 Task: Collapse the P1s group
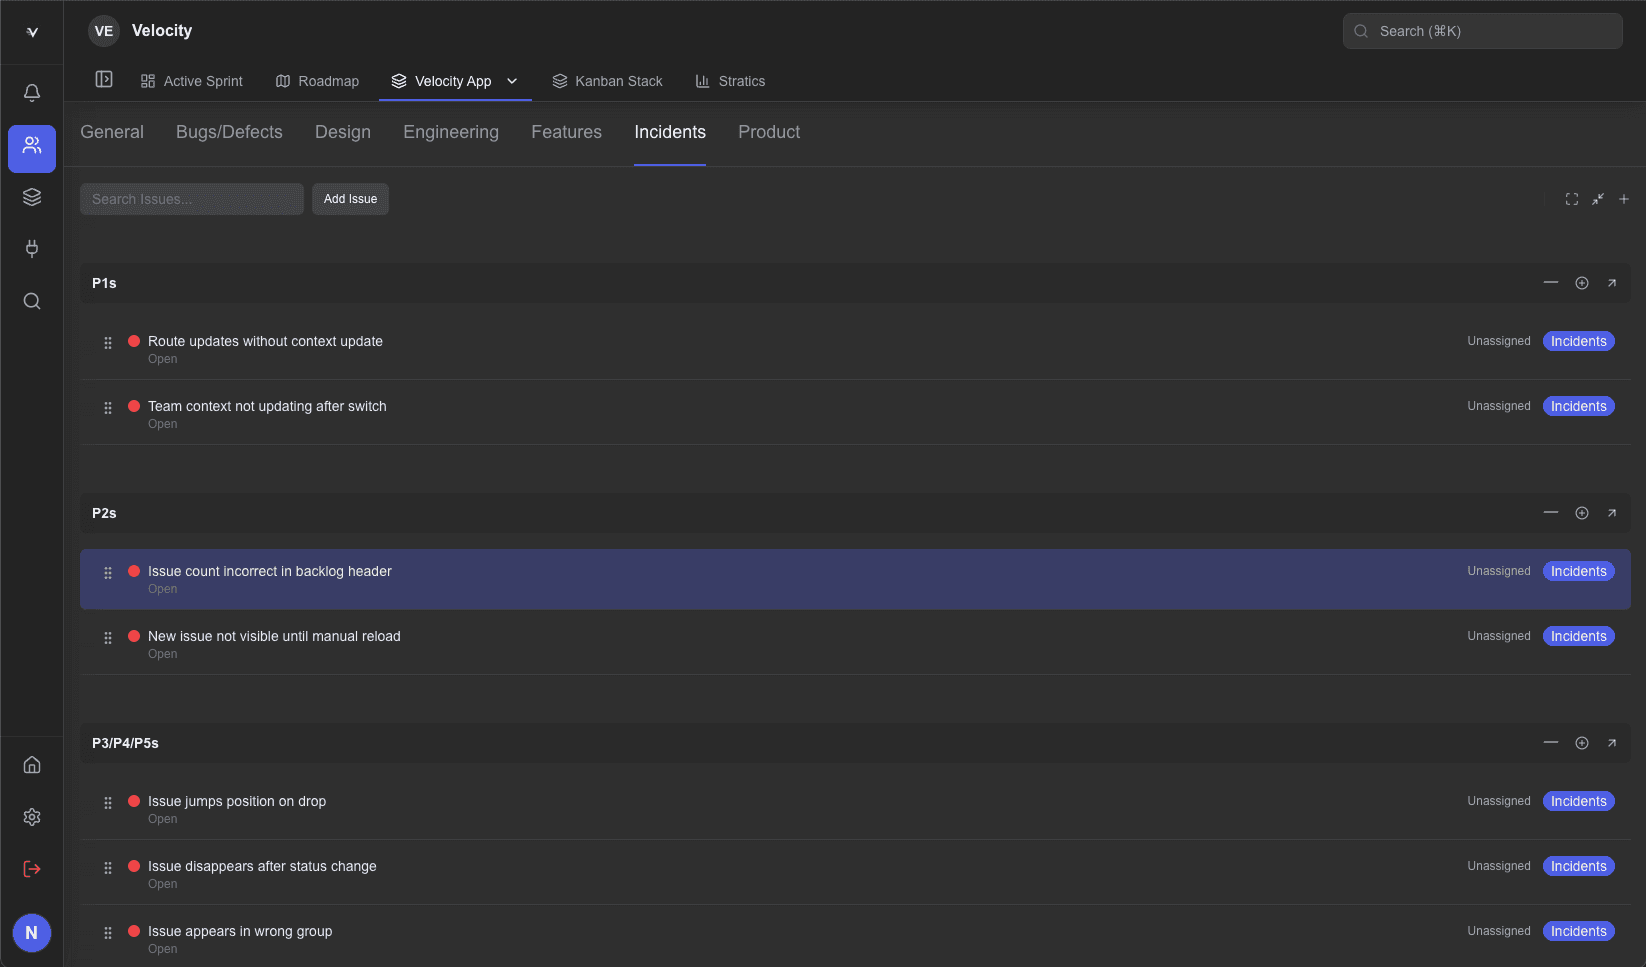1551,283
